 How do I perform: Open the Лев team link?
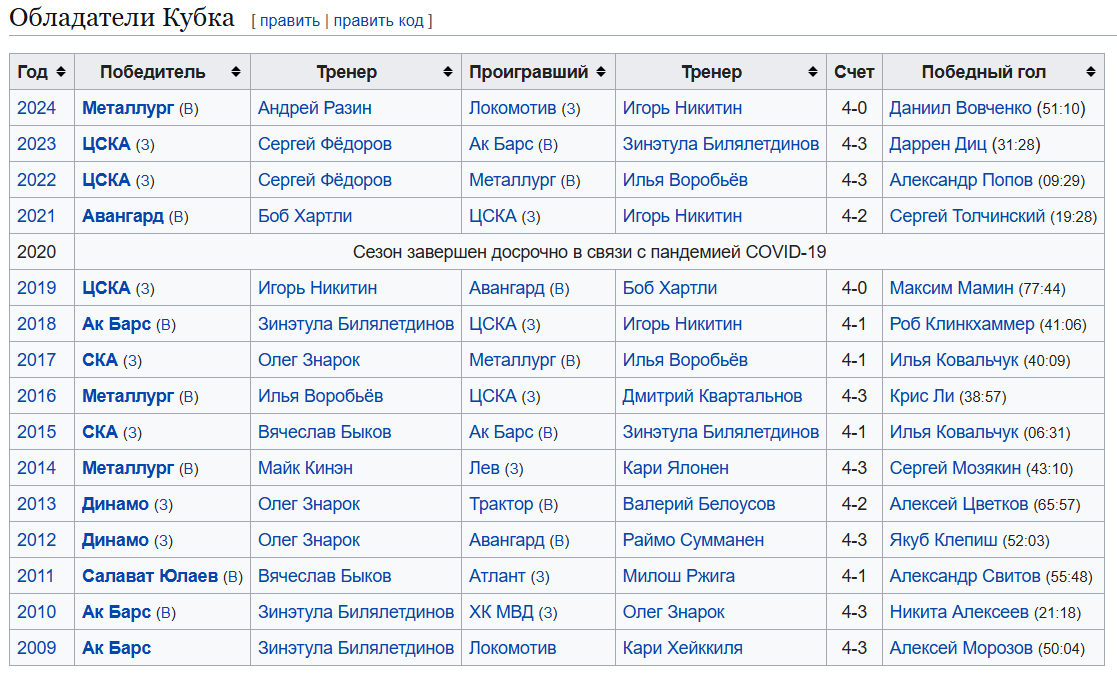click(484, 468)
